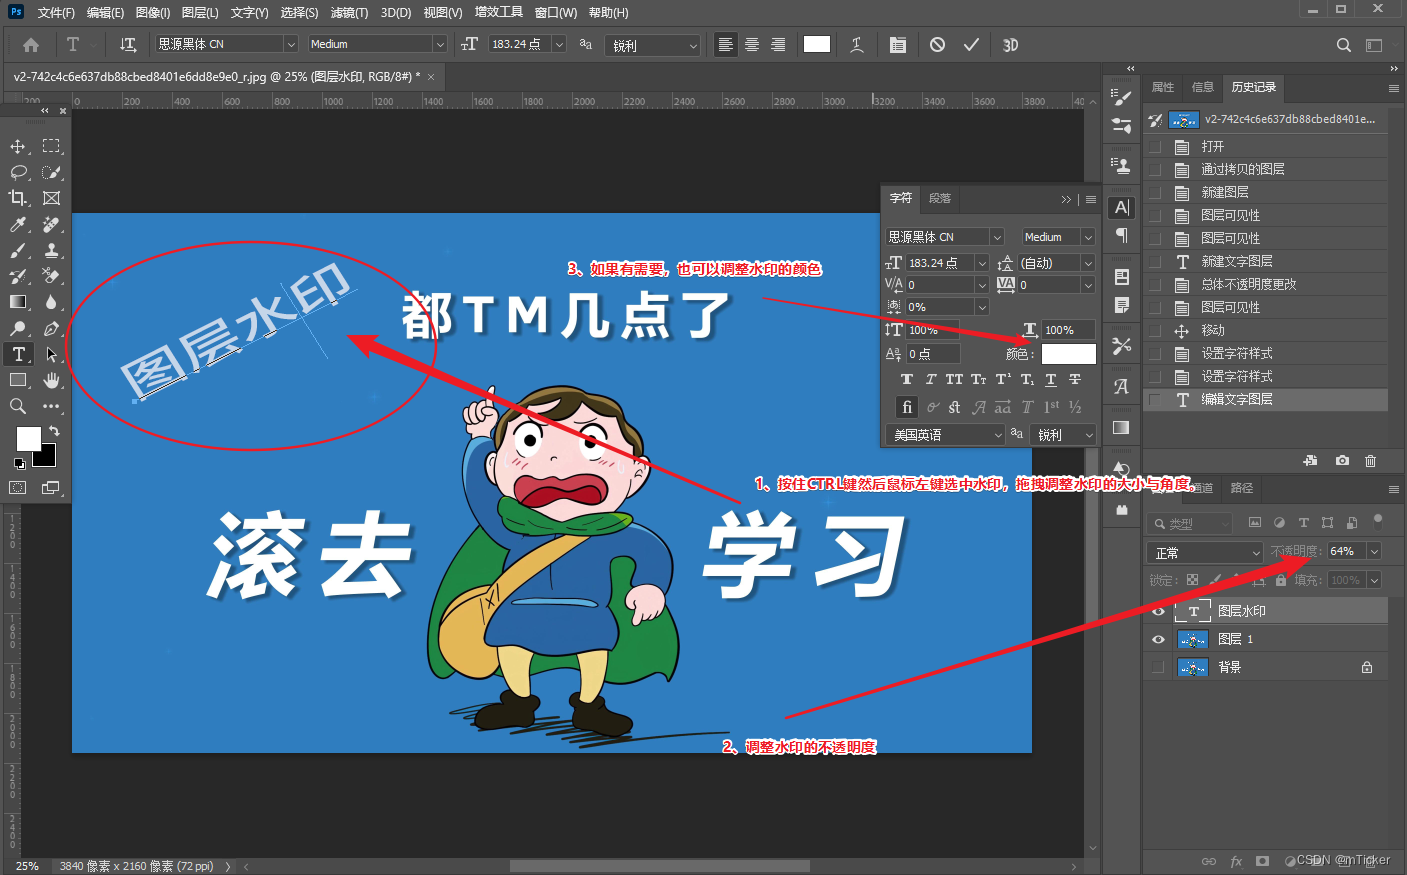Select history state 通过拷贝的图层
1407x875 pixels.
click(1266, 169)
